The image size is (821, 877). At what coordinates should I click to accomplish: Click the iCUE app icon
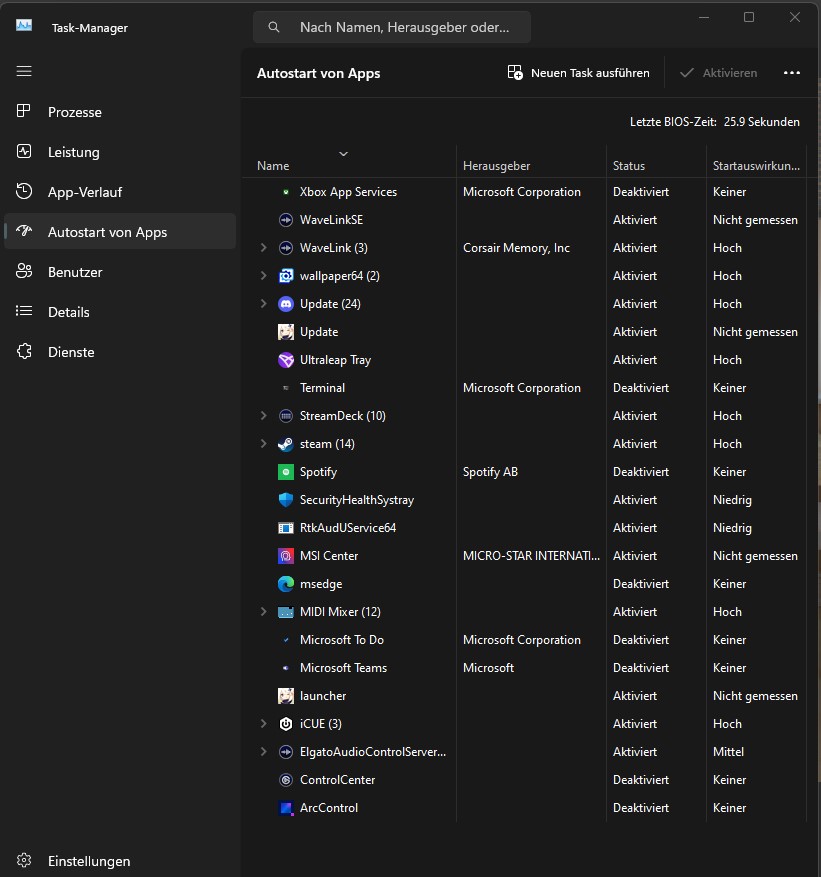(x=286, y=724)
